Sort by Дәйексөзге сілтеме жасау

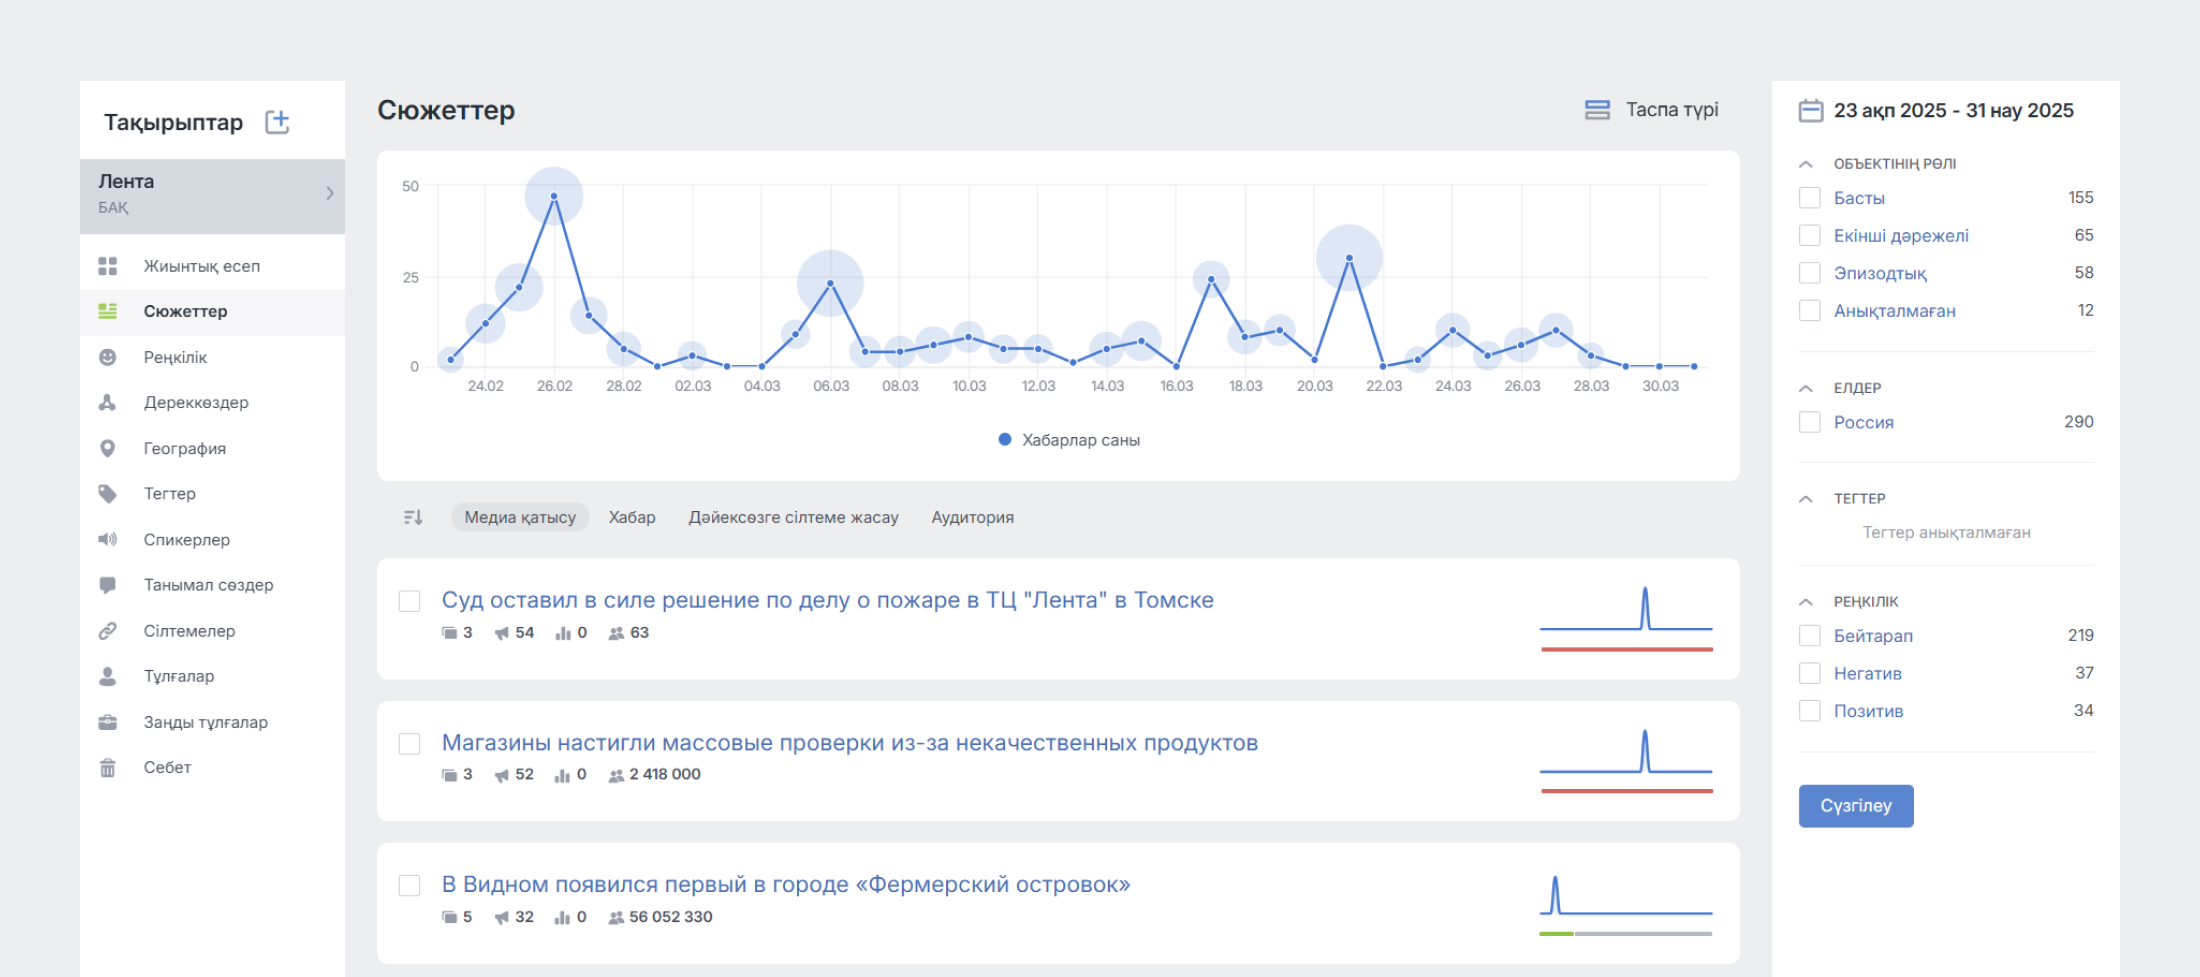(793, 517)
